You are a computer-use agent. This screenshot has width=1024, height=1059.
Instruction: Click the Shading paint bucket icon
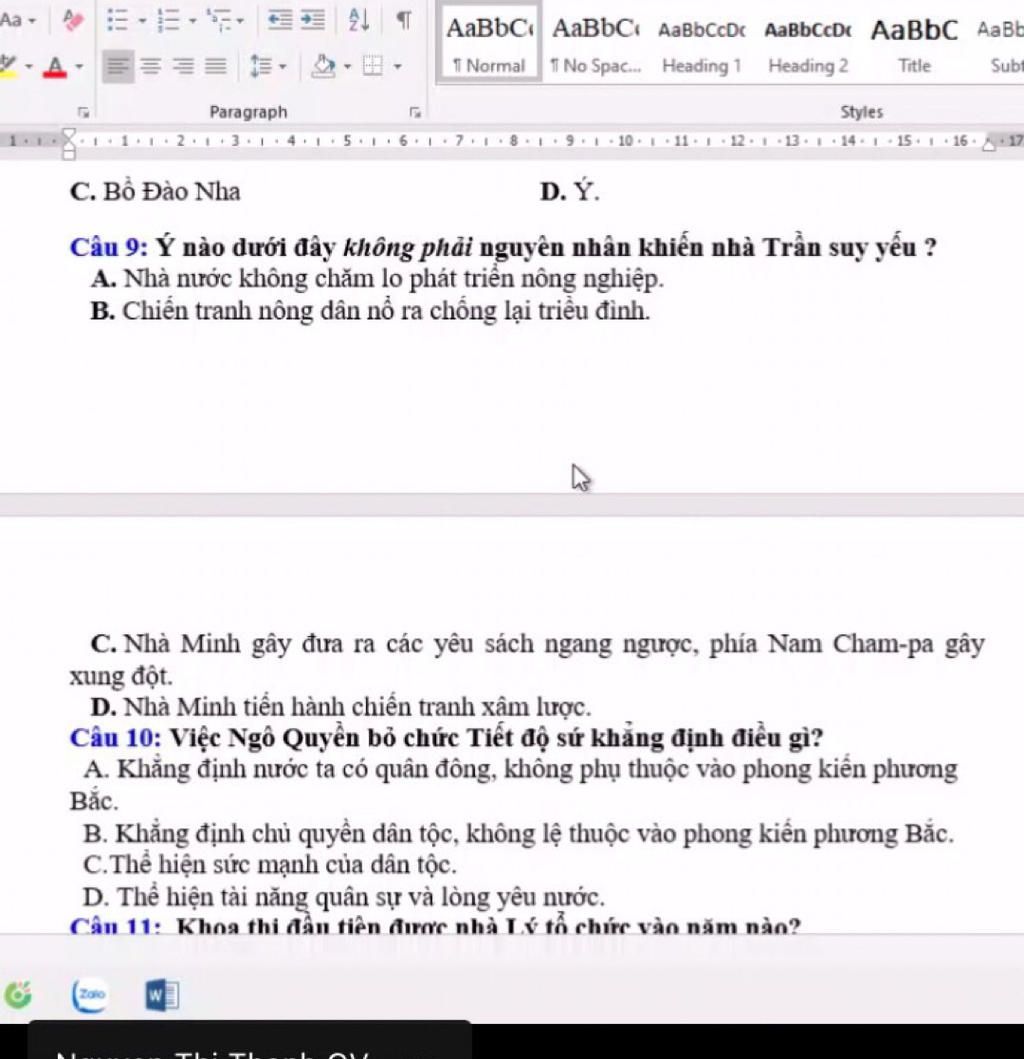324,66
